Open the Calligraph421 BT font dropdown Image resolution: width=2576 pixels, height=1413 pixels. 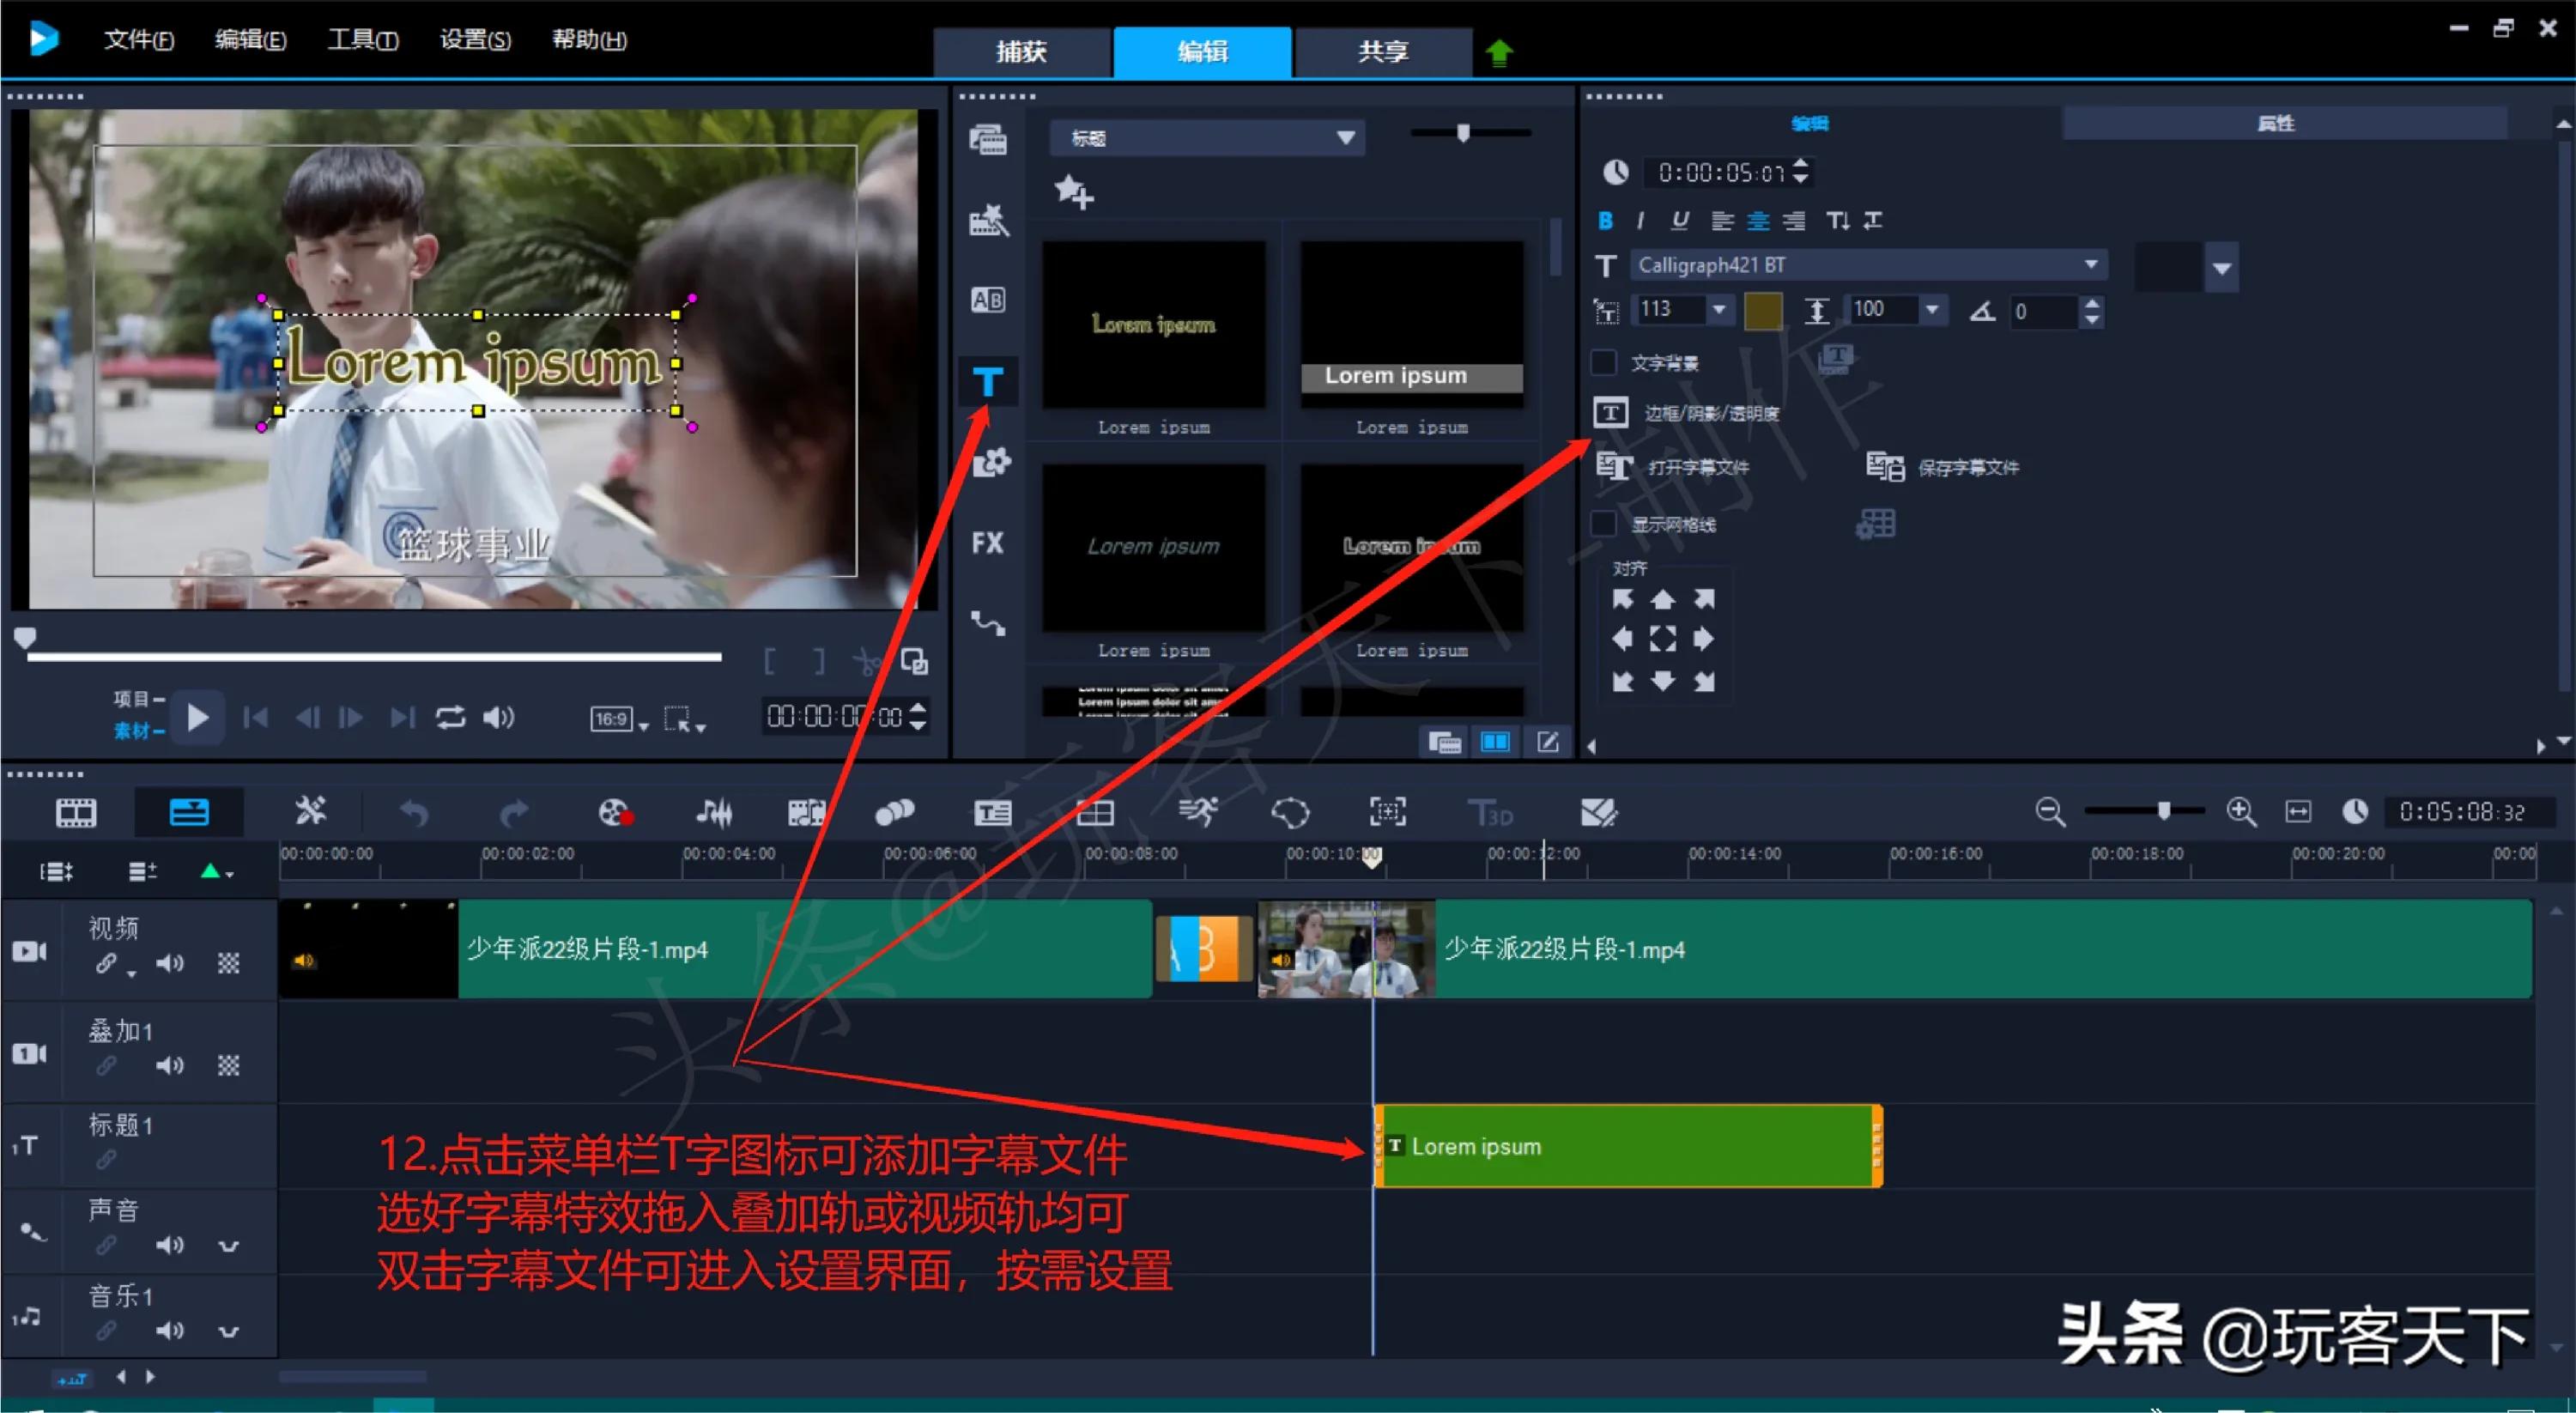click(2089, 264)
